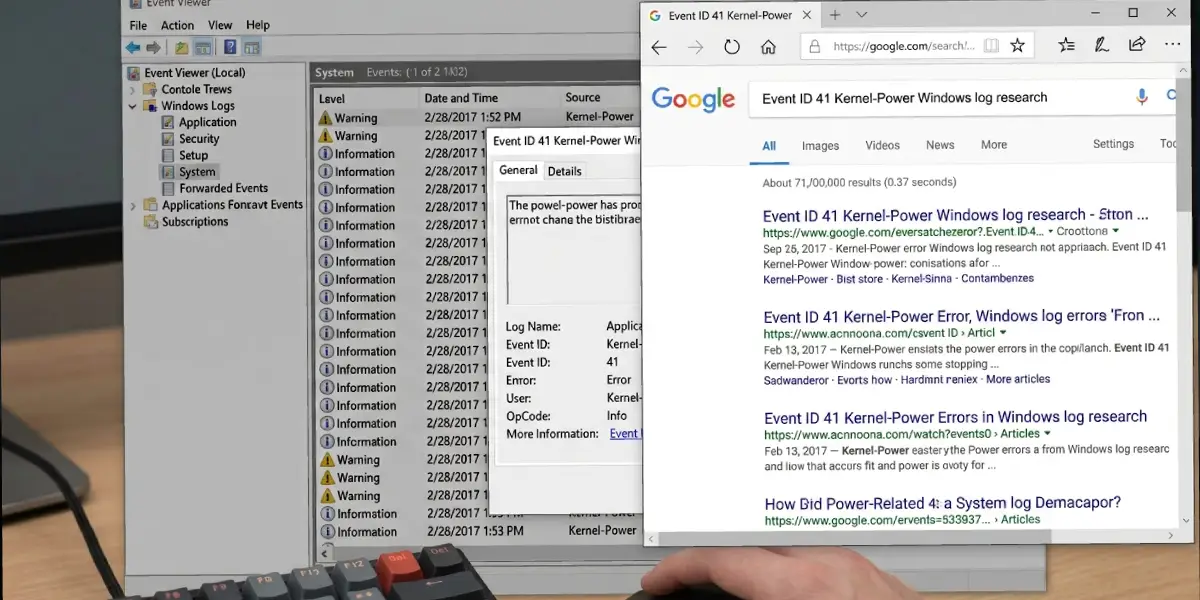Viewport: 1200px width, 600px height.
Task: Open Google search Settings
Action: pos(1113,144)
